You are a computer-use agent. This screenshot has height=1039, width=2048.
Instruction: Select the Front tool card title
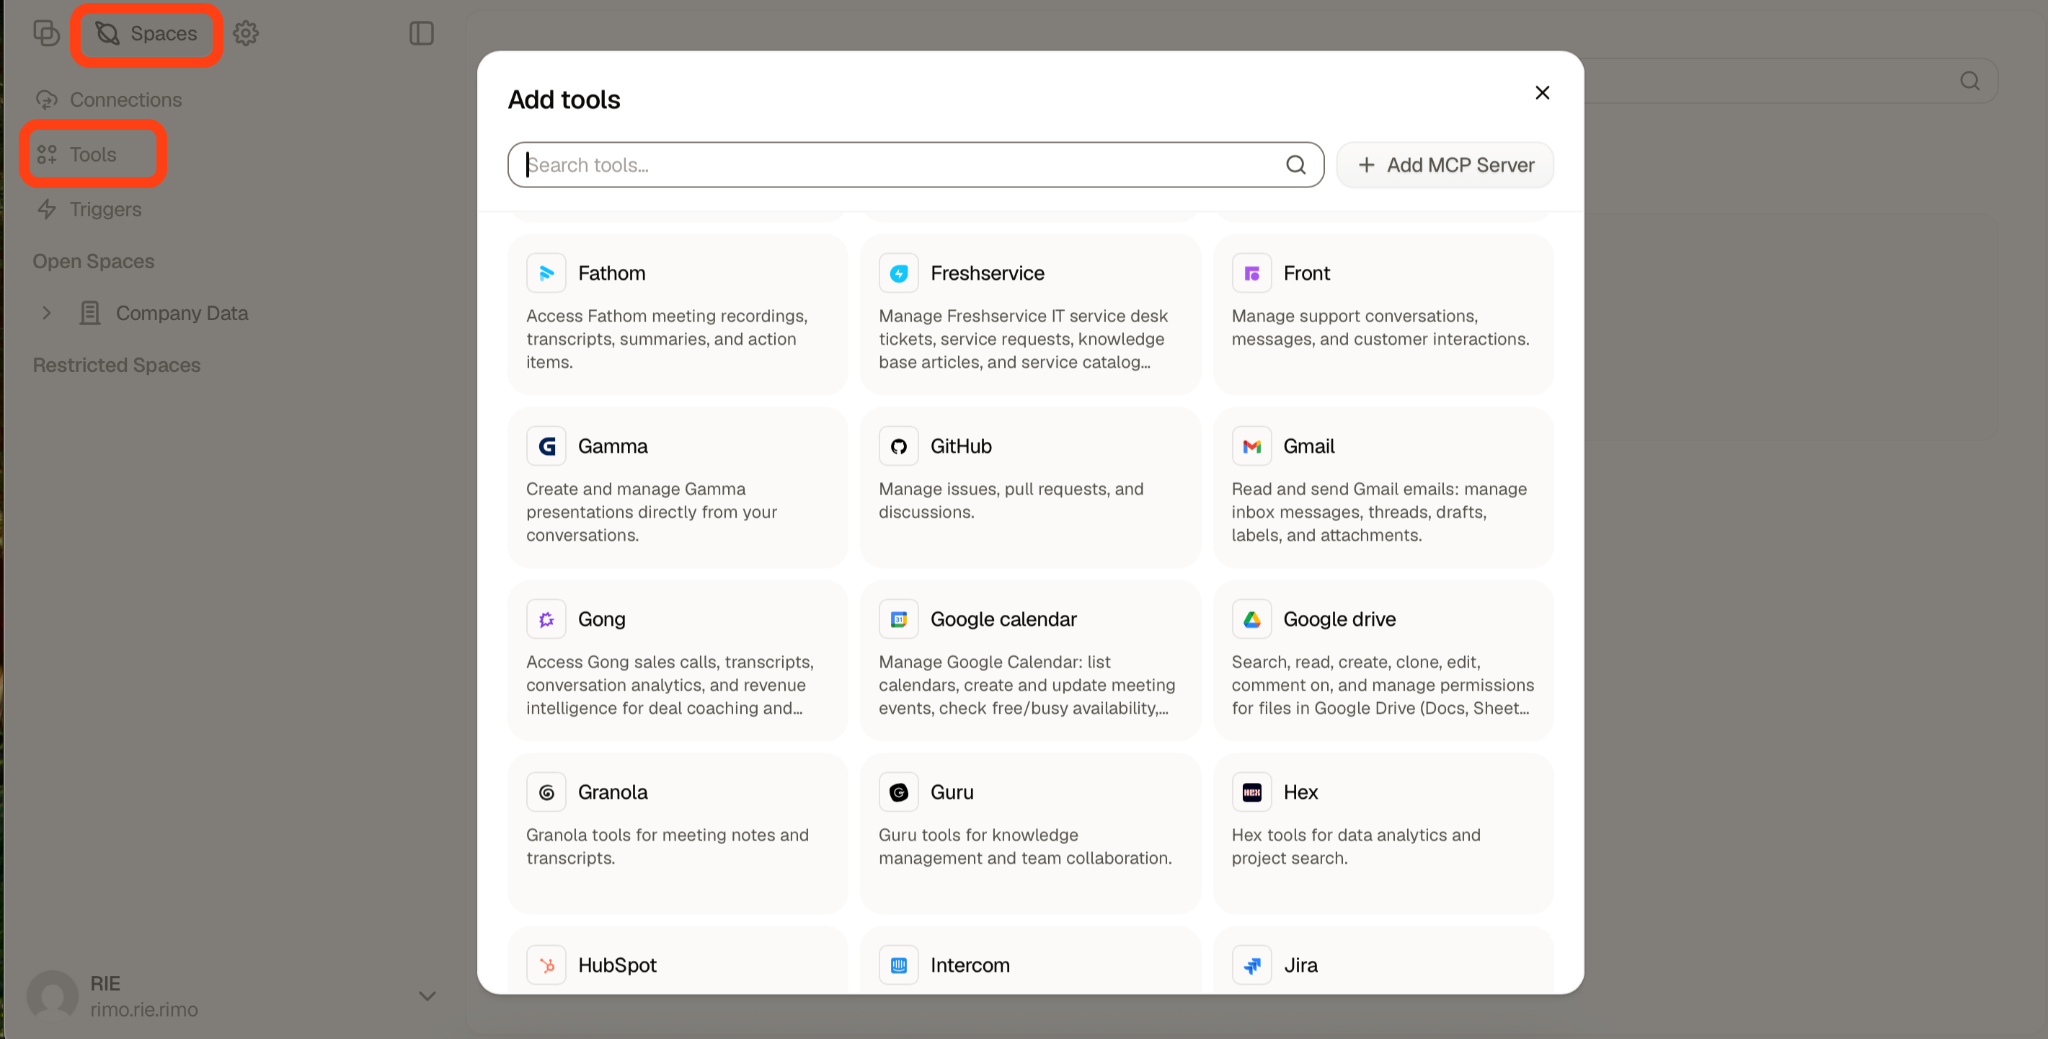pyautogui.click(x=1307, y=273)
